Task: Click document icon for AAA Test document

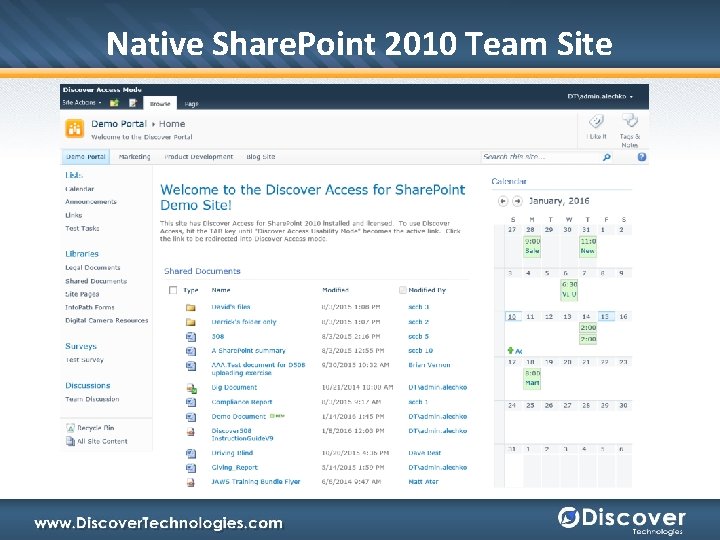Action: [191, 366]
